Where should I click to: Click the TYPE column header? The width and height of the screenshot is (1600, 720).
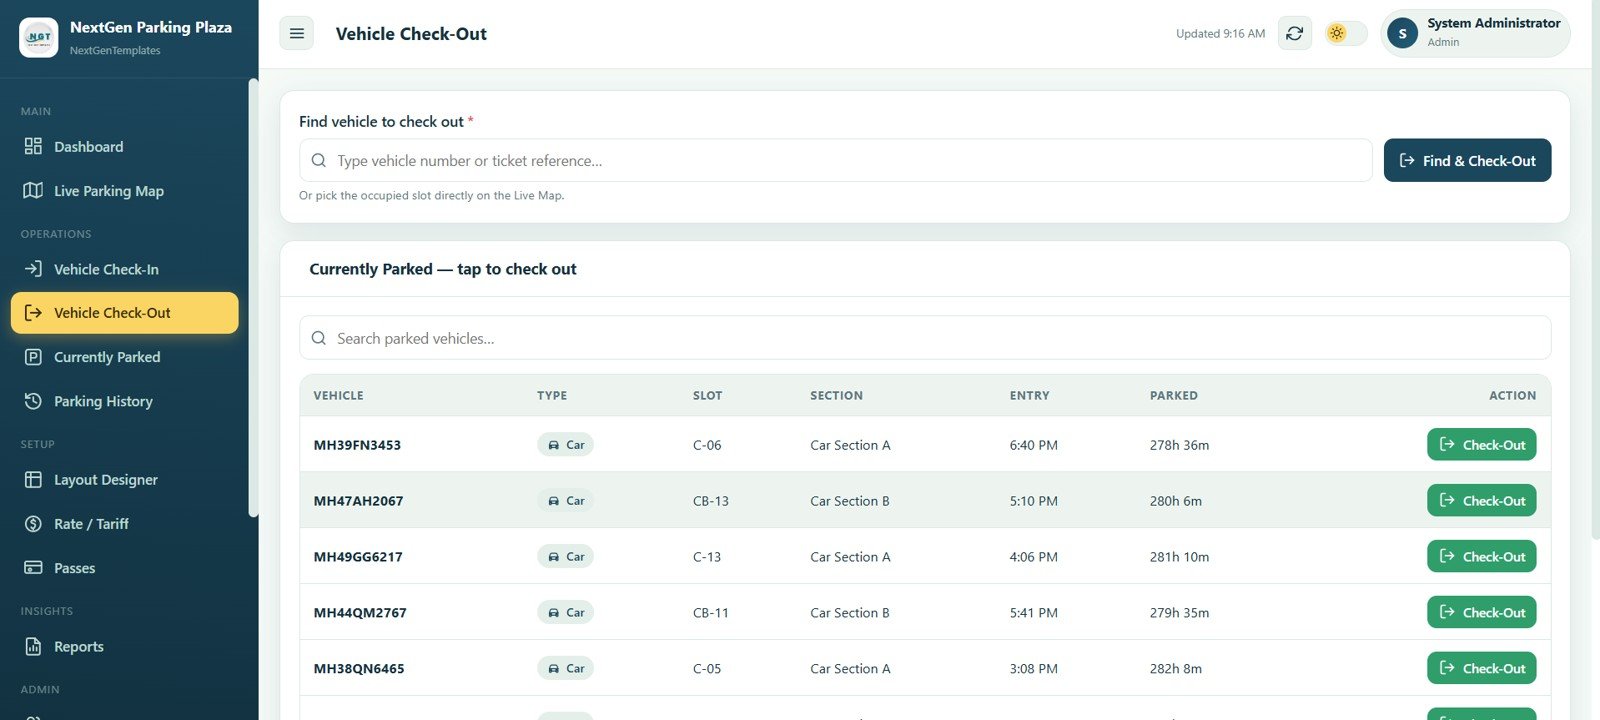pos(552,396)
